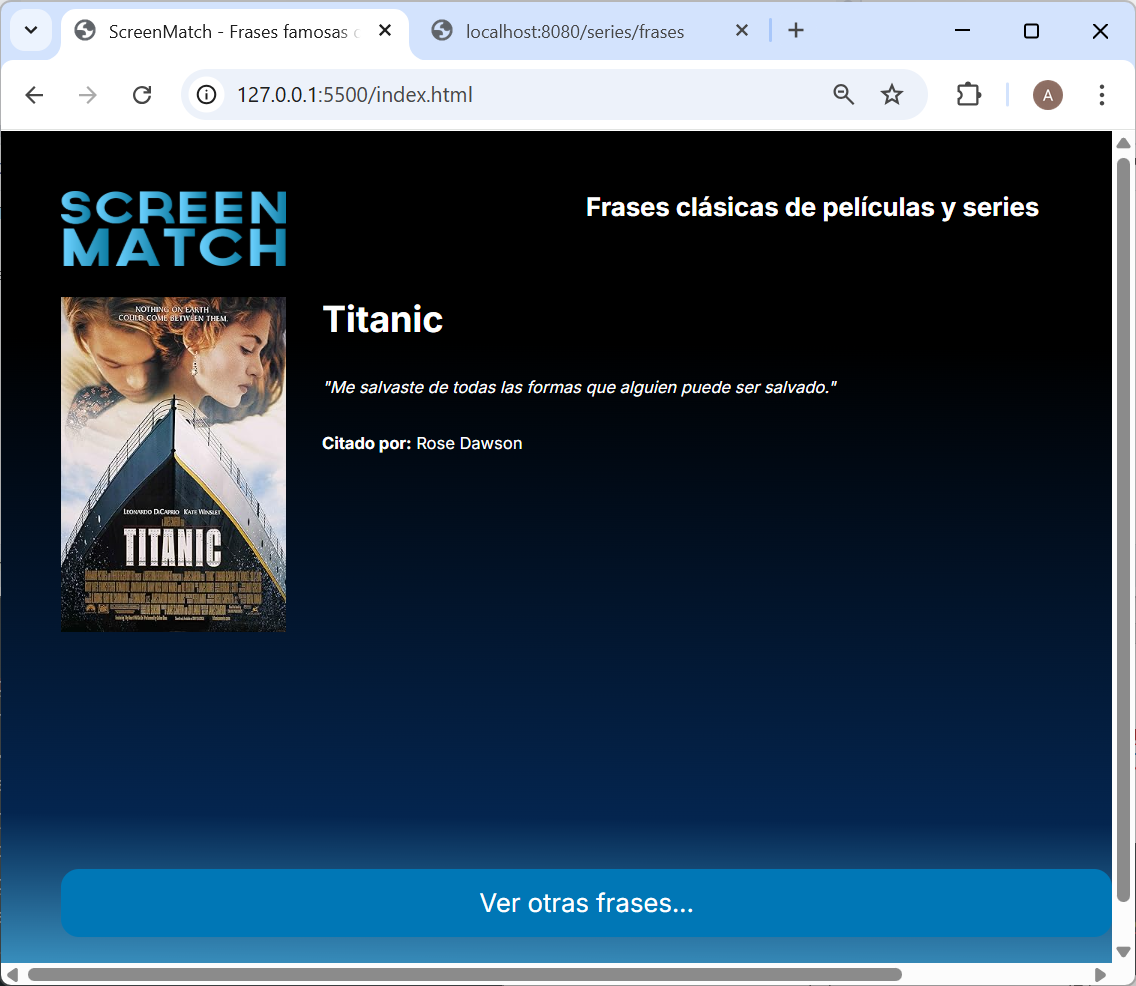Click the Titanic movie poster
The width and height of the screenshot is (1136, 986).
(173, 464)
